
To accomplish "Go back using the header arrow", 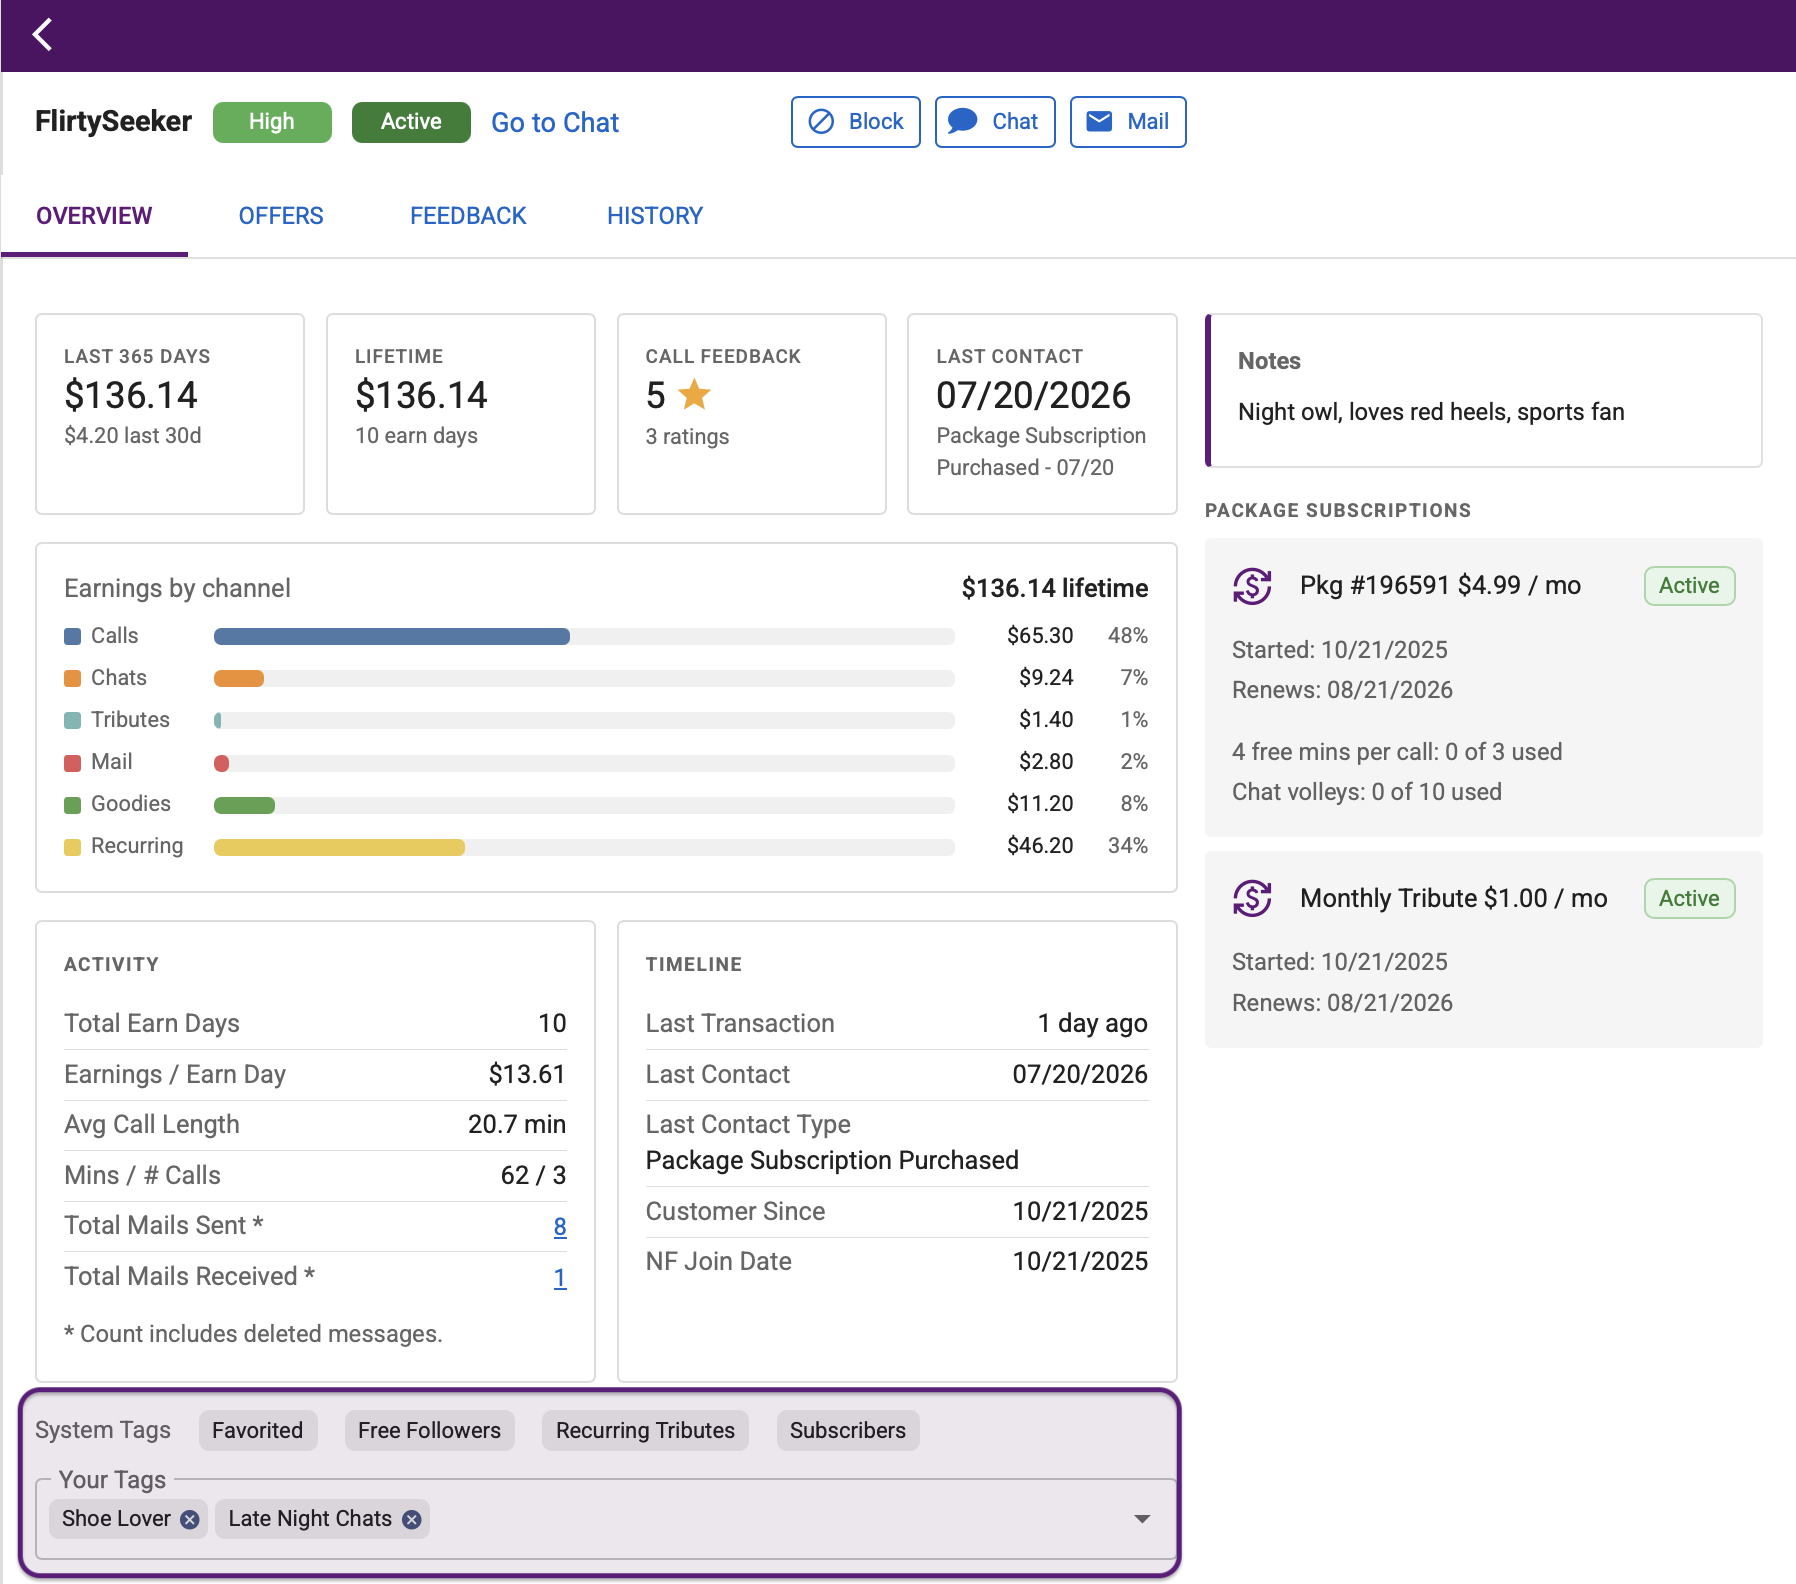I will click(42, 35).
